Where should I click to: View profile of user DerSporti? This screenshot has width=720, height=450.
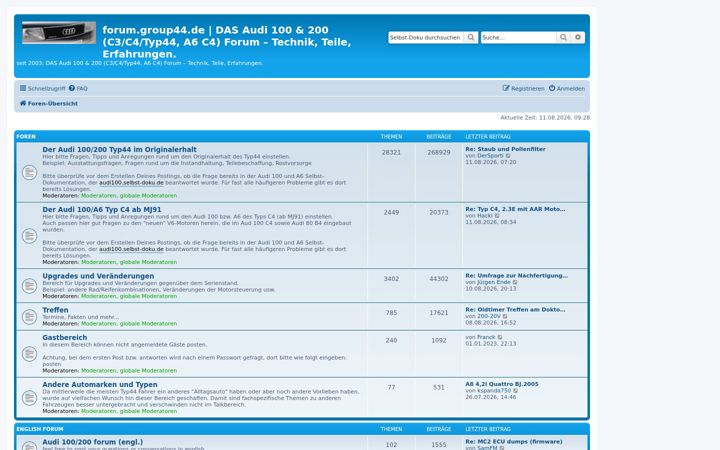pos(490,156)
